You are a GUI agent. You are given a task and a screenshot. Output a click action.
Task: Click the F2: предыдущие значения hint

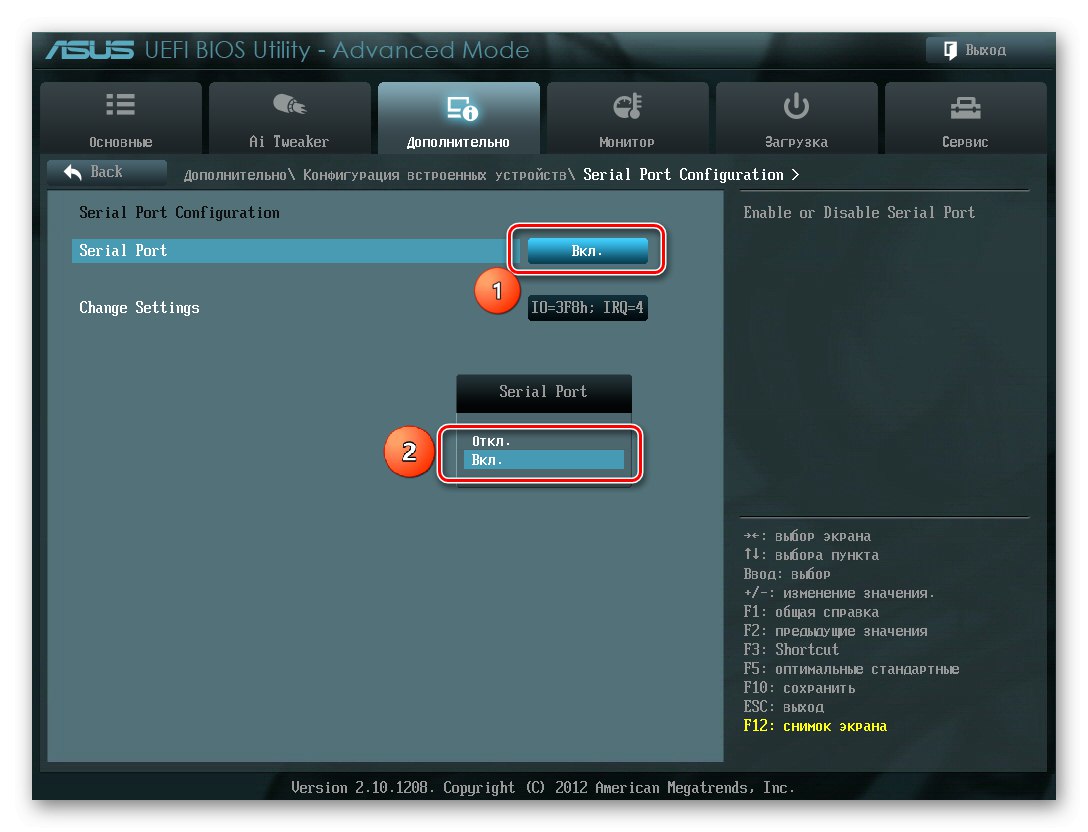click(835, 631)
